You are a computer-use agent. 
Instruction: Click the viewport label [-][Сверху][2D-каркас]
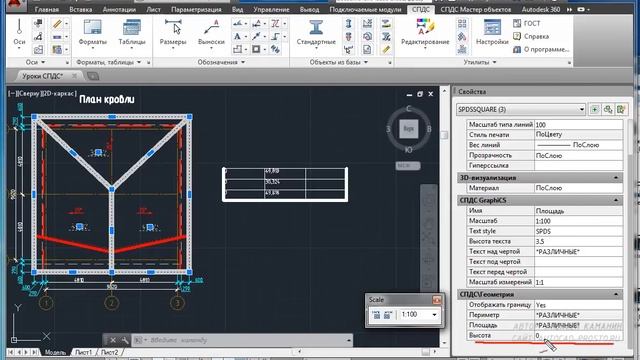tap(42, 94)
